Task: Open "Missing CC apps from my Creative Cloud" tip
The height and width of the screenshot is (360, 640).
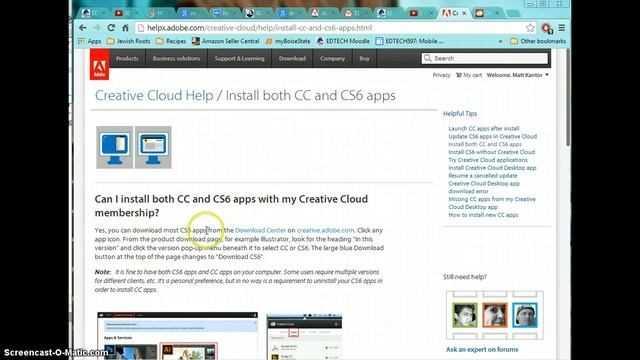Action: point(492,203)
